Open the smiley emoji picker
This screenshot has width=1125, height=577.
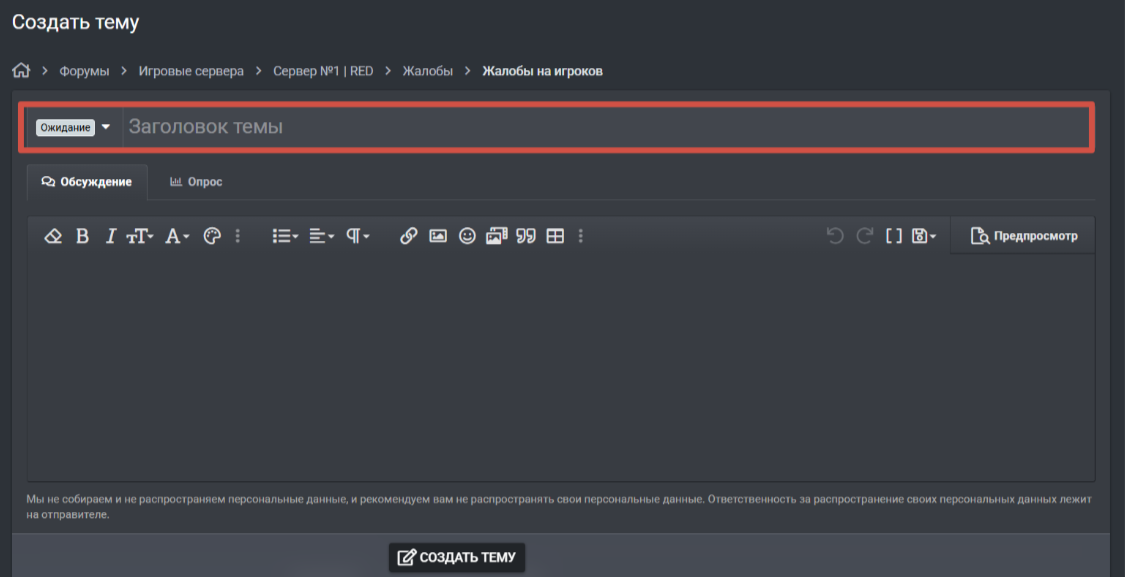coord(467,236)
